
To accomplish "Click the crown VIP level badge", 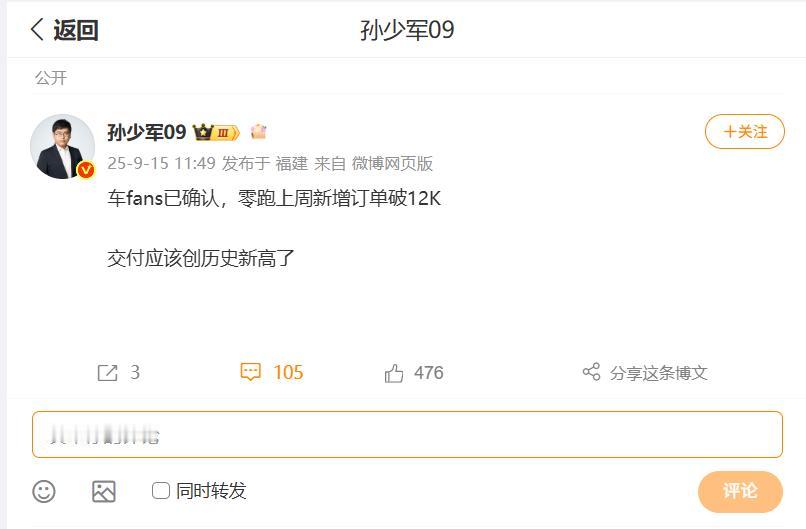I will pos(216,133).
